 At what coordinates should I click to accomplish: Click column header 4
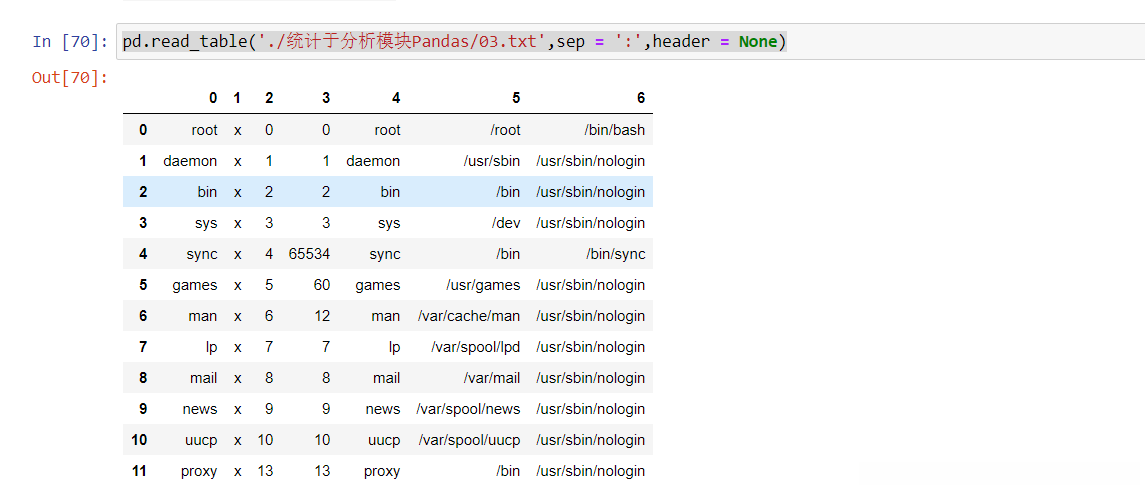point(396,98)
